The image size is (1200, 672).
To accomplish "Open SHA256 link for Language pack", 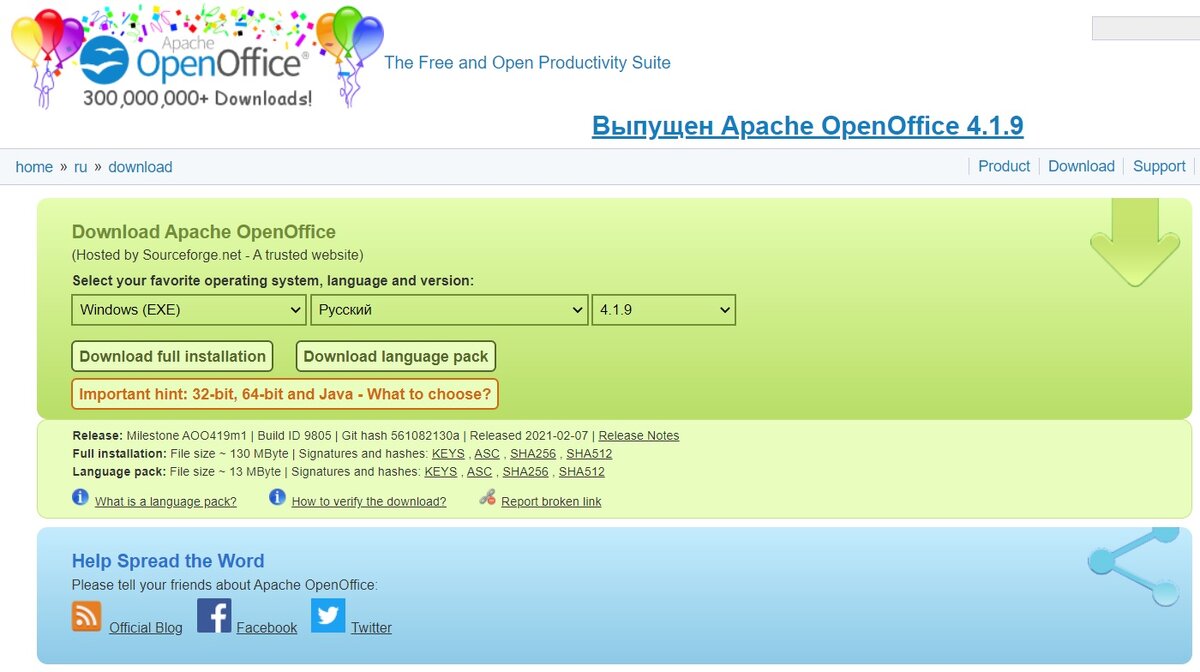I will [526, 472].
